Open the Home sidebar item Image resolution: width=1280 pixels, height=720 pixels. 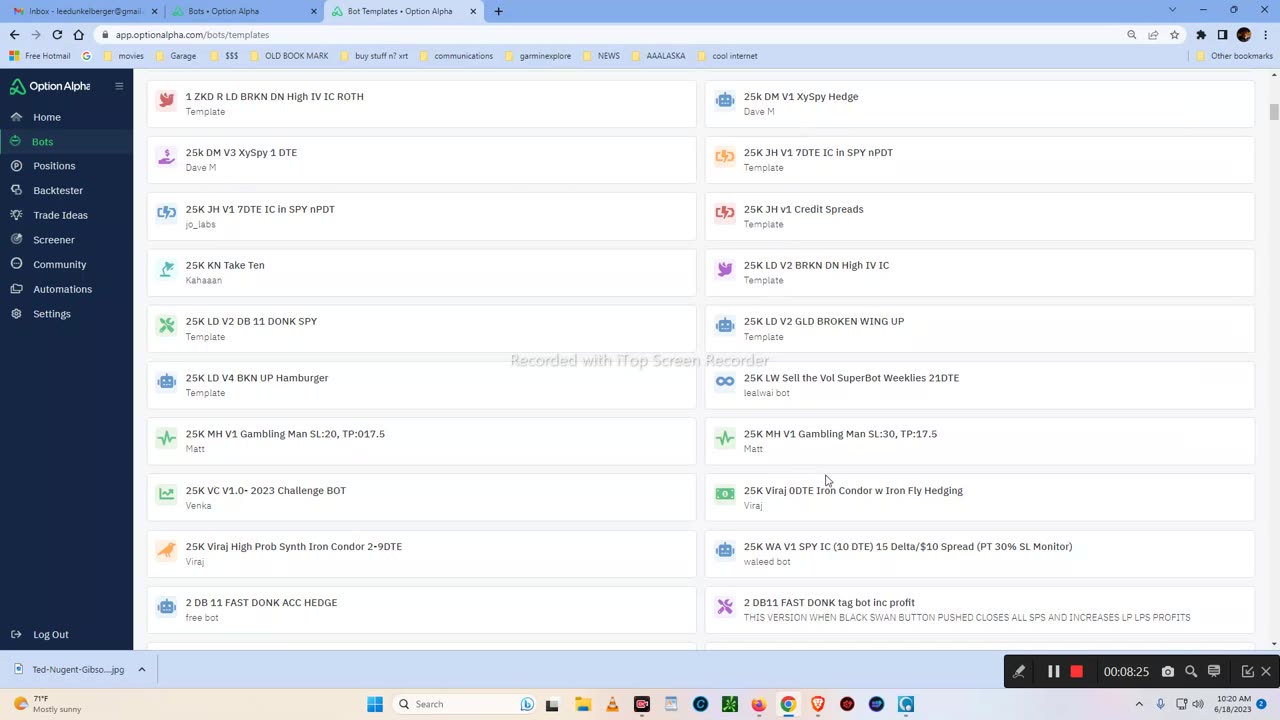click(47, 117)
